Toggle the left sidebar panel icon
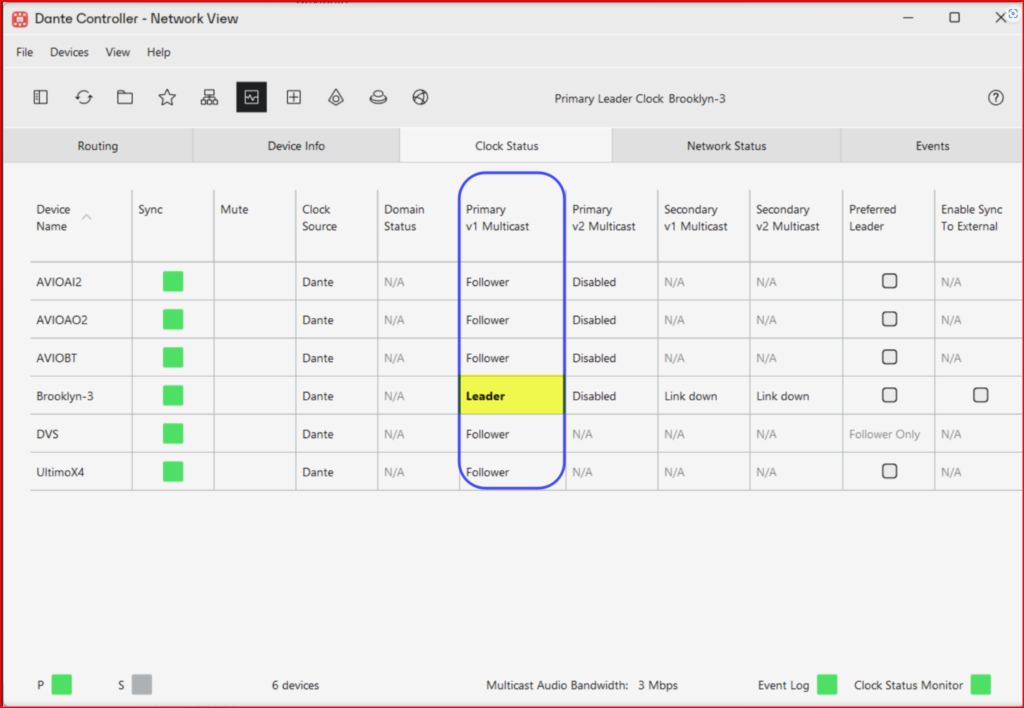This screenshot has height=708, width=1024. click(x=41, y=97)
